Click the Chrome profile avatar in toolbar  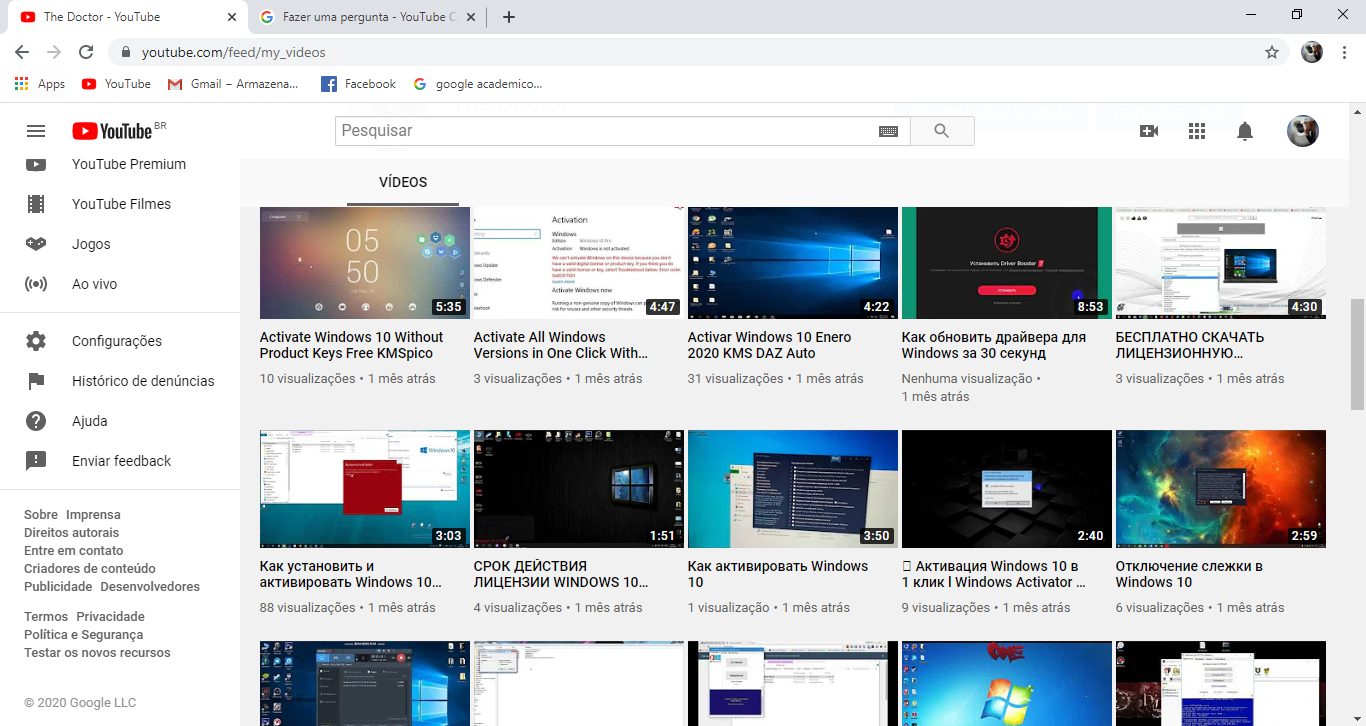point(1312,52)
